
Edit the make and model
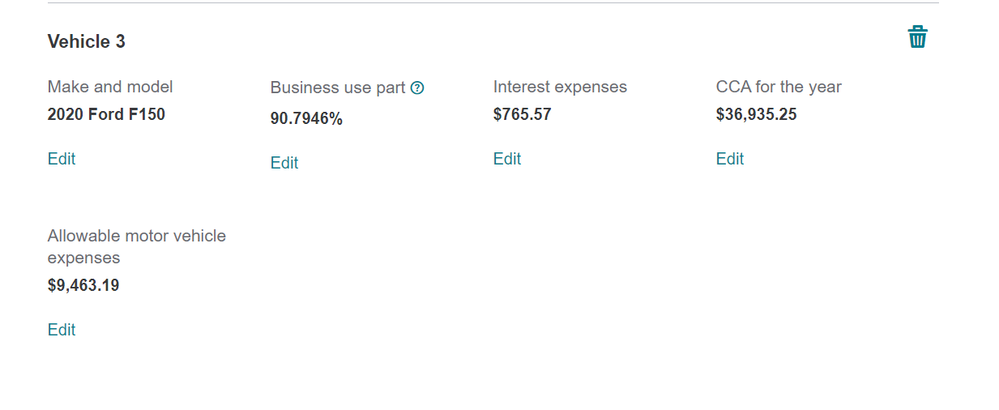61,159
